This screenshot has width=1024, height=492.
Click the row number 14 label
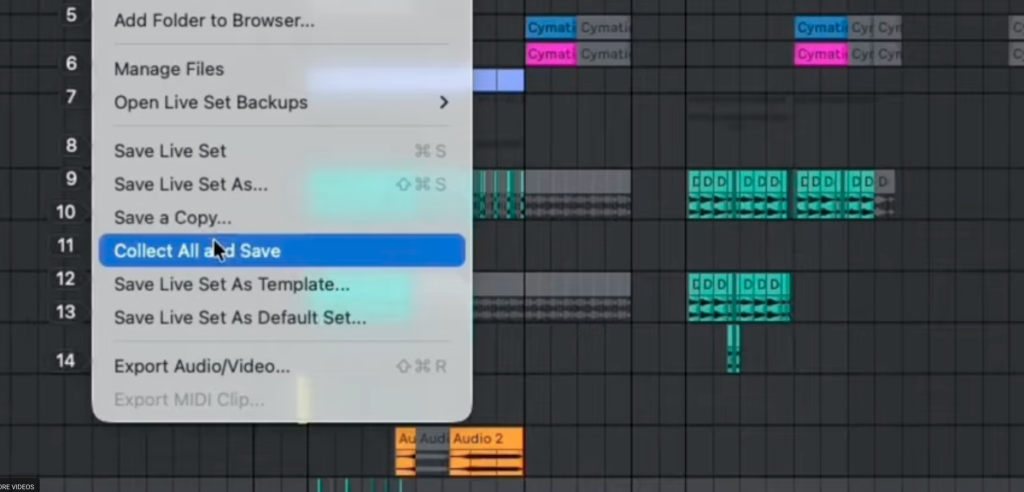pyautogui.click(x=65, y=360)
